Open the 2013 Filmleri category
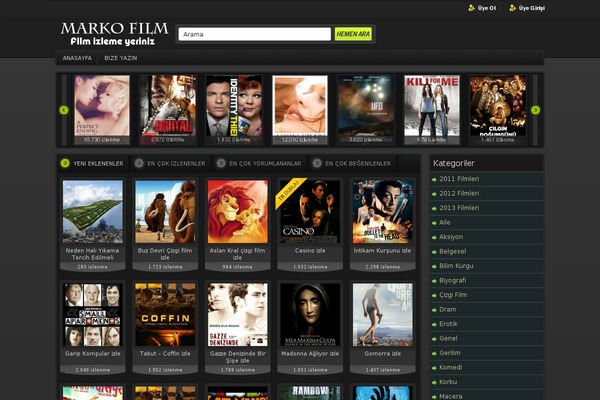Viewport: 600px width, 400px height. 459,208
